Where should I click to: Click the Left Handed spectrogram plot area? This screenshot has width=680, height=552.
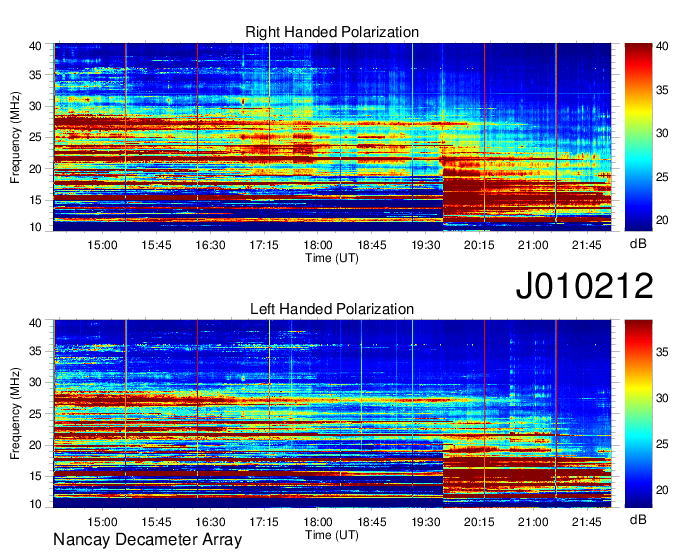point(332,414)
